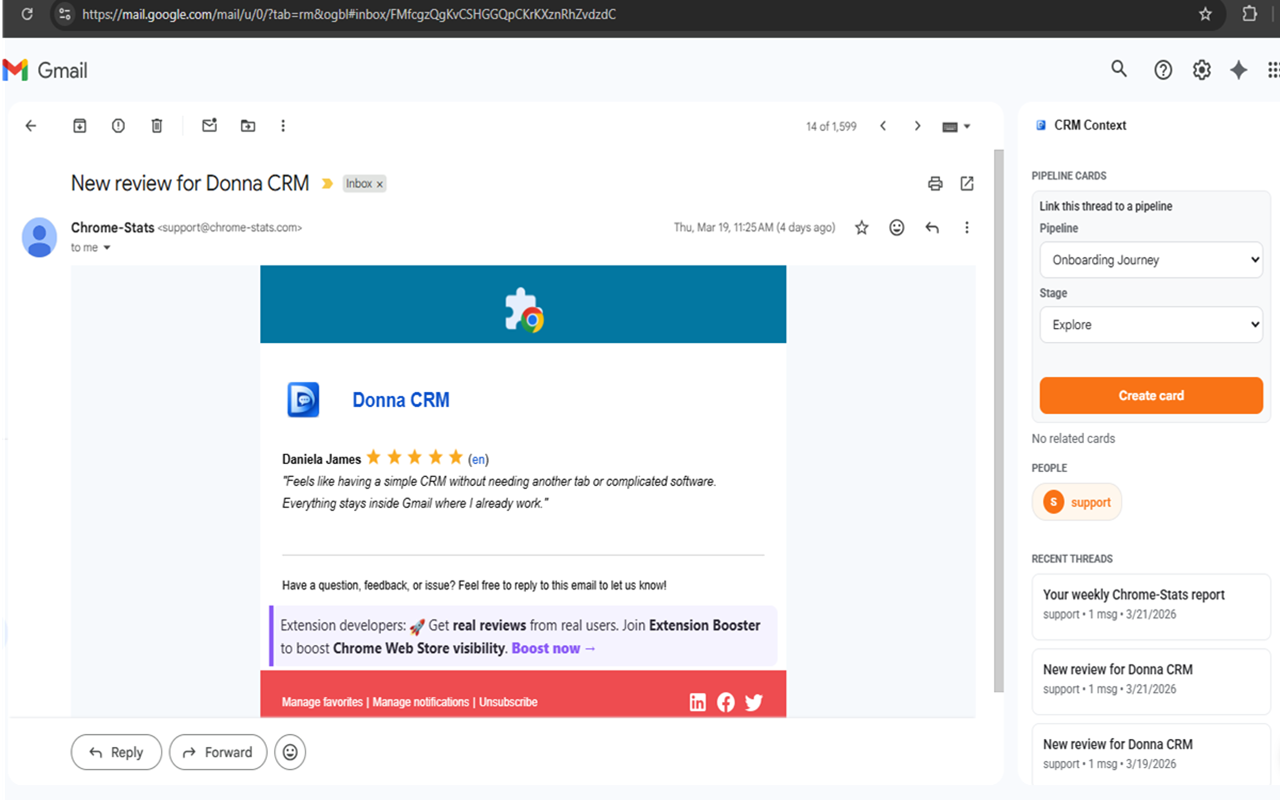Click the Create card button

1151,396
